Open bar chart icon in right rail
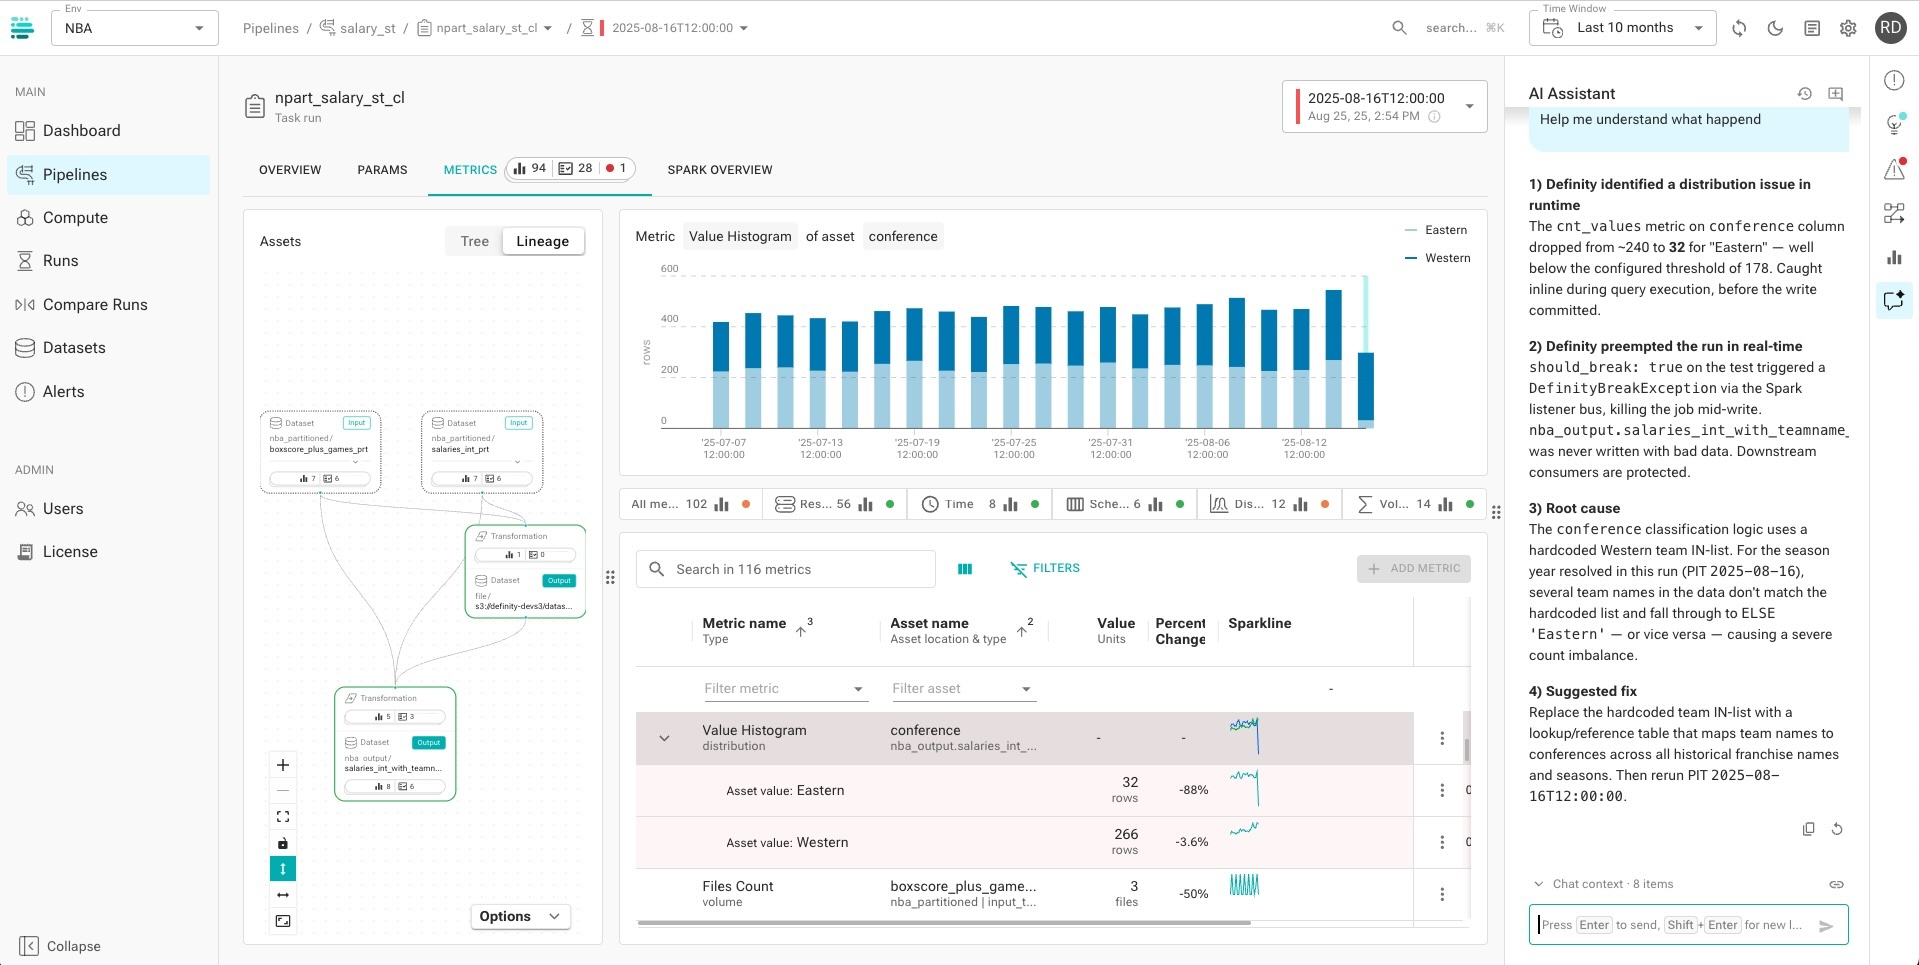 [1894, 257]
